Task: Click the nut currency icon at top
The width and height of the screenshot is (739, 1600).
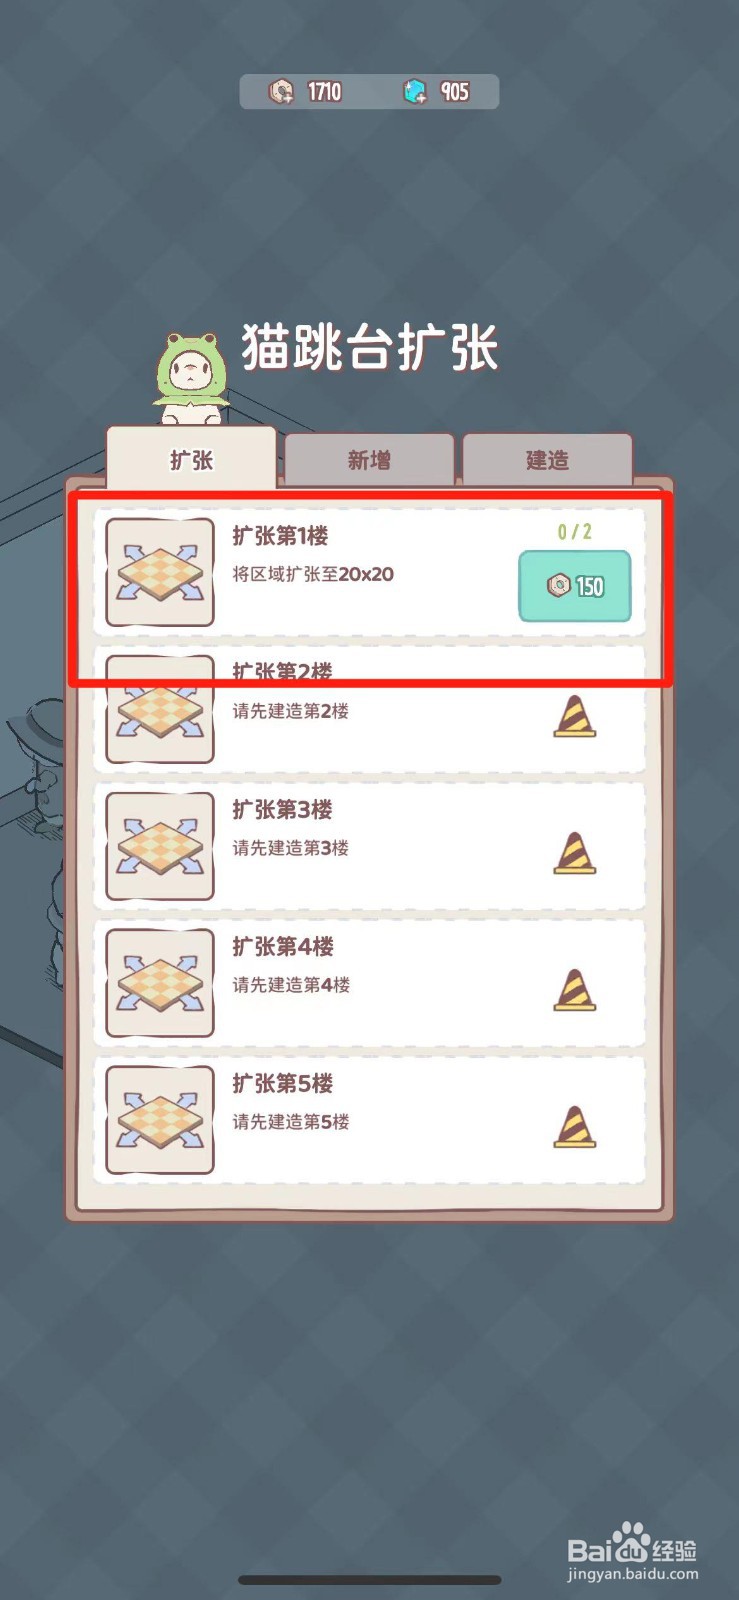Action: point(281,92)
